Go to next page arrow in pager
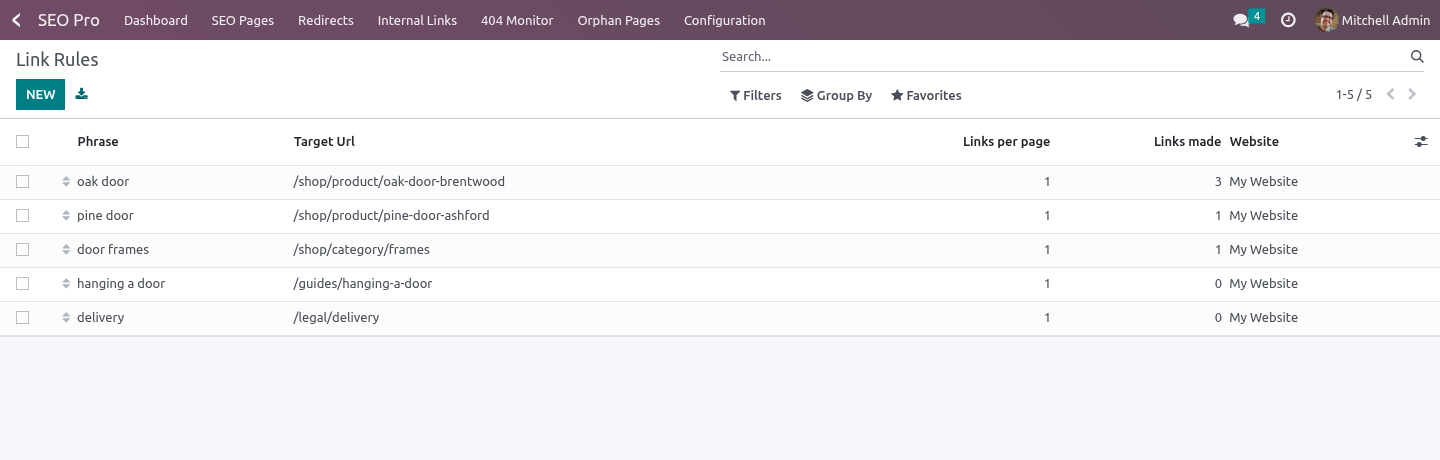Screen dimensions: 1440x460 [x=1412, y=95]
